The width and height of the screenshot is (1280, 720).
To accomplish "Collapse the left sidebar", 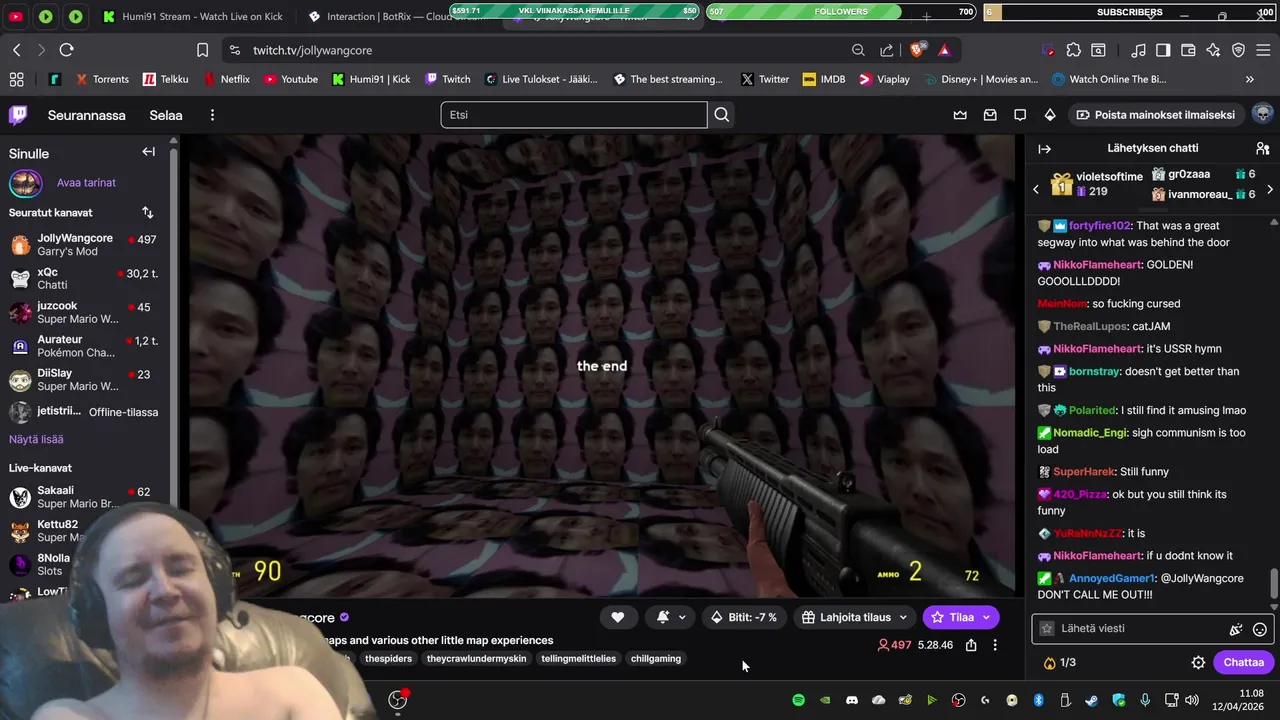I will tap(148, 152).
